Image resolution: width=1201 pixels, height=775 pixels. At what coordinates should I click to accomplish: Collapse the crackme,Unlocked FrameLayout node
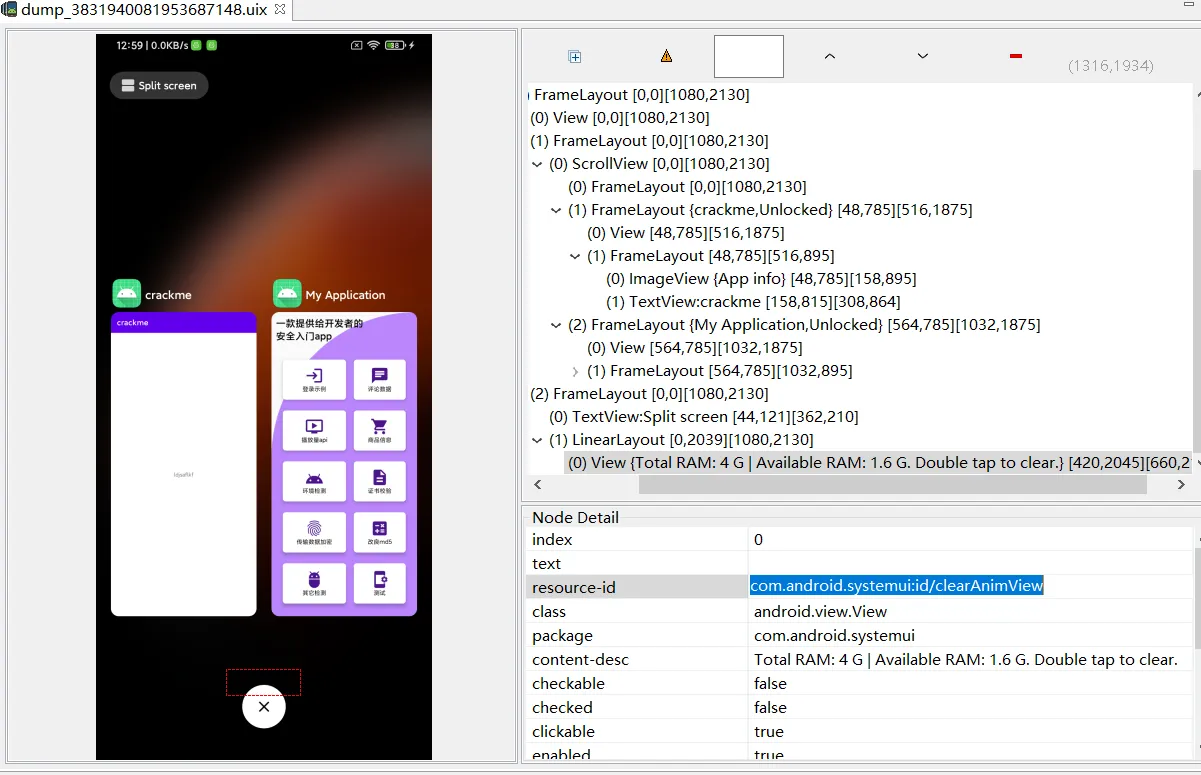557,210
